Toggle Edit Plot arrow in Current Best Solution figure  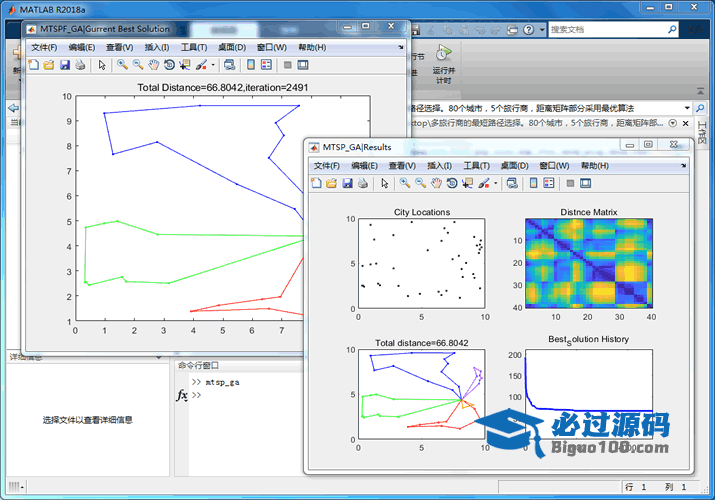point(102,65)
